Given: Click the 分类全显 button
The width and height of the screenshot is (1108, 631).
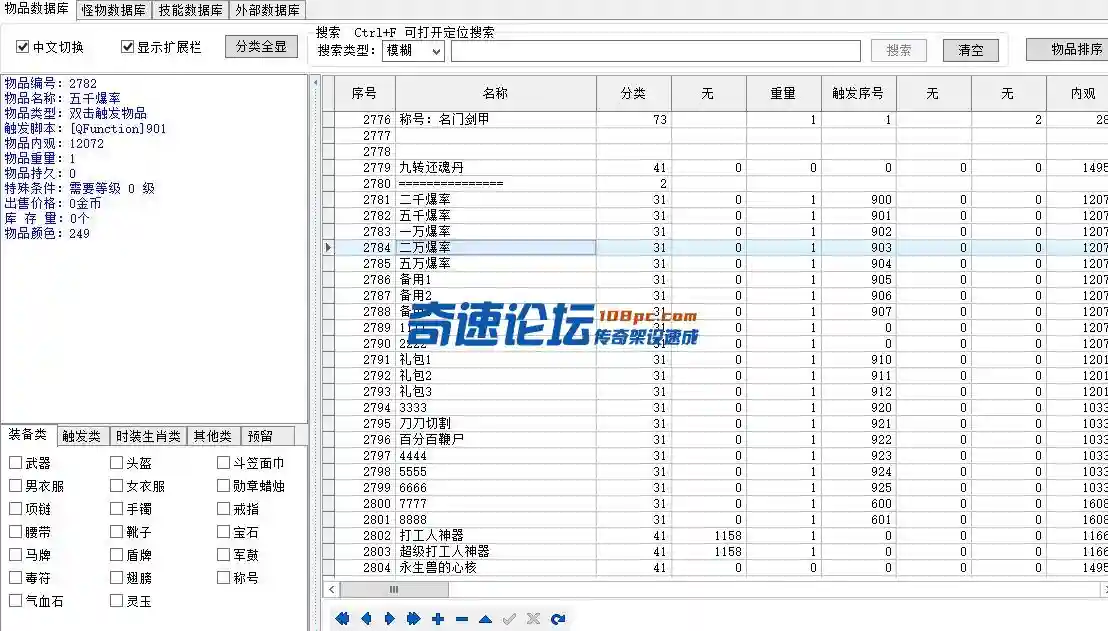Looking at the screenshot, I should tap(261, 47).
